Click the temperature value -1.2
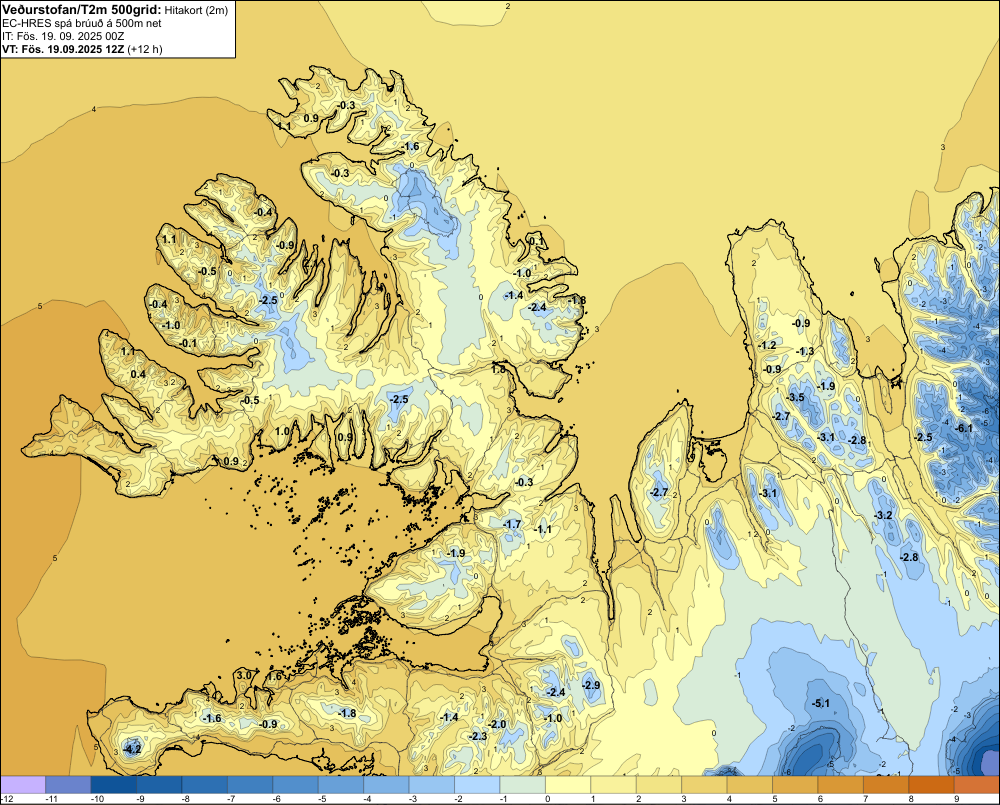Image resolution: width=1000 pixels, height=805 pixels. (x=767, y=345)
